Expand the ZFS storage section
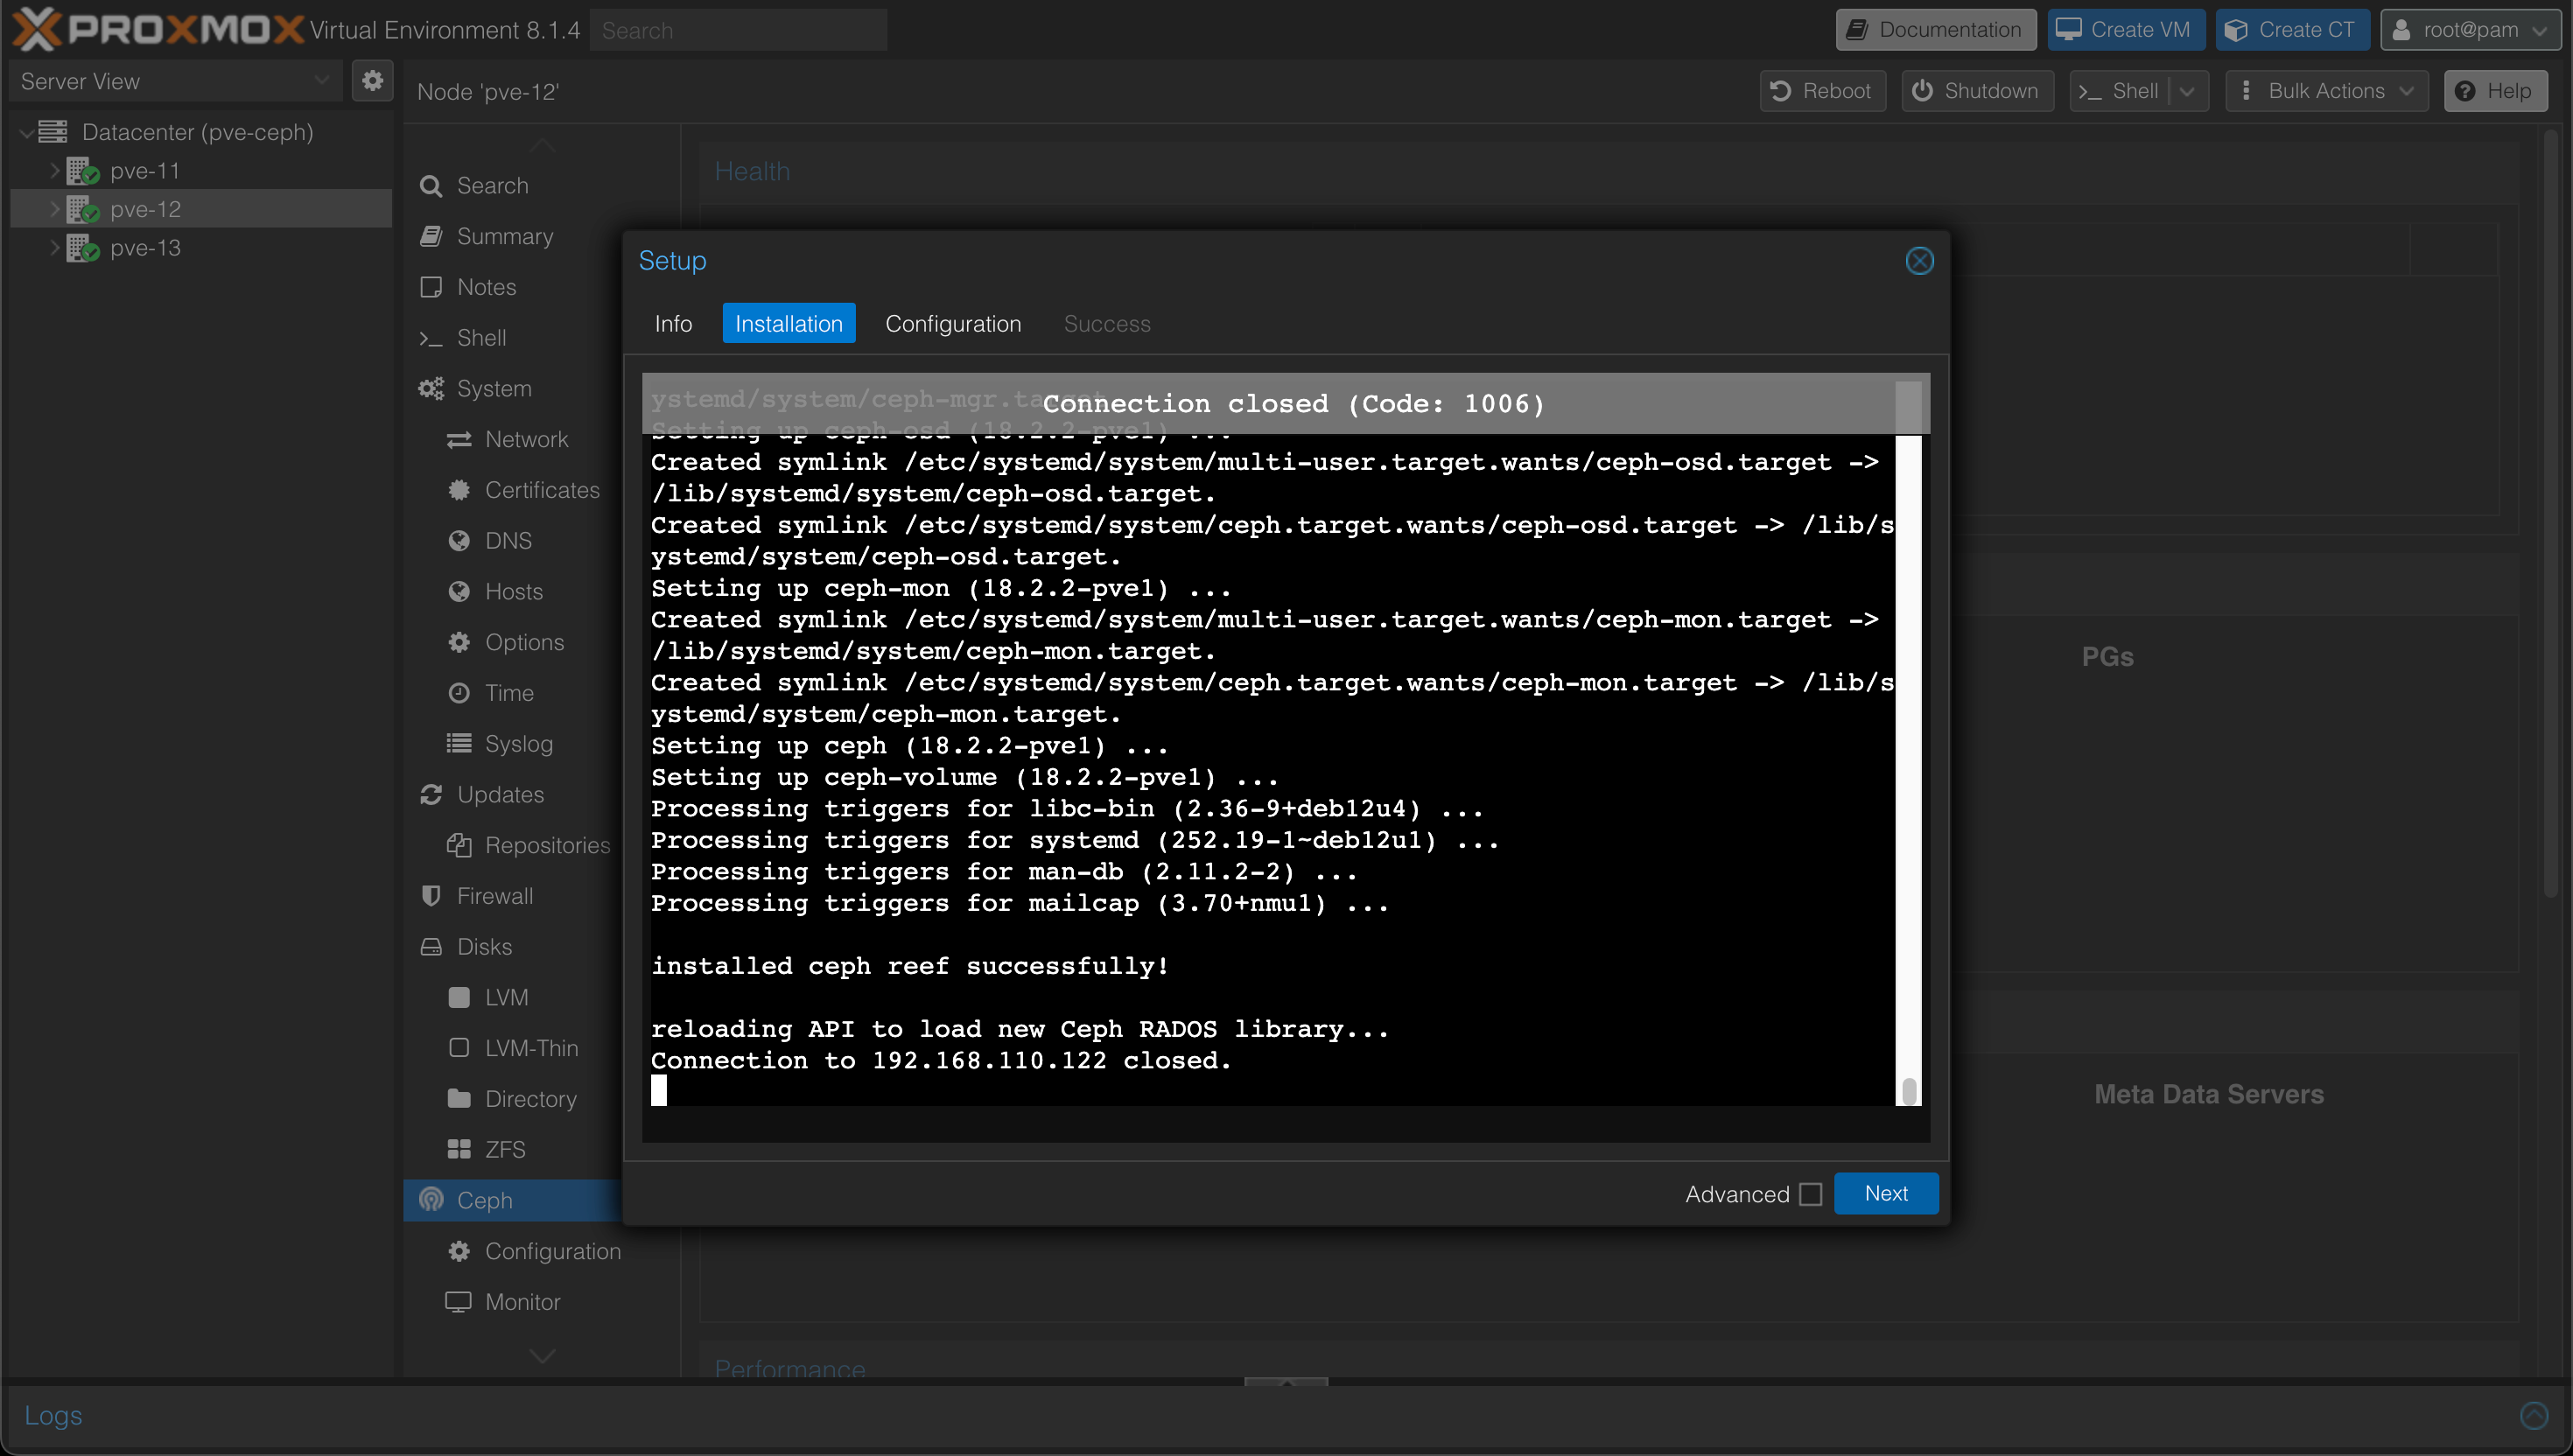 point(509,1149)
